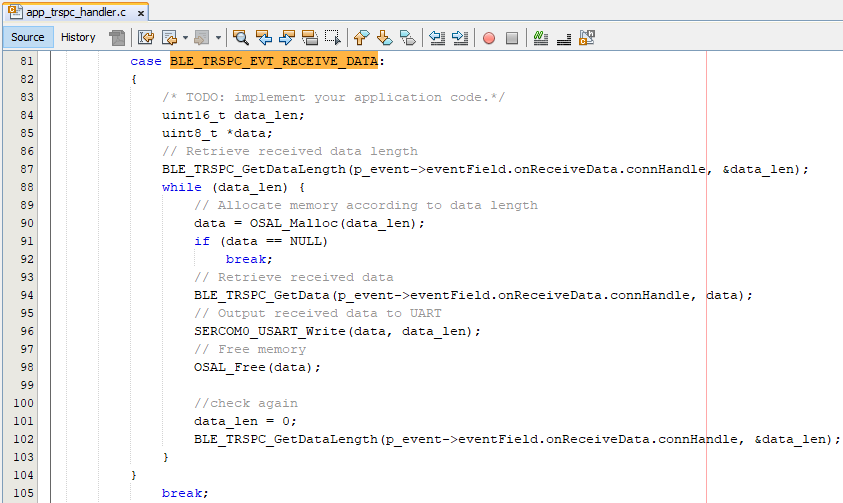
Task: Go to the next search occurrence
Action: 287,38
